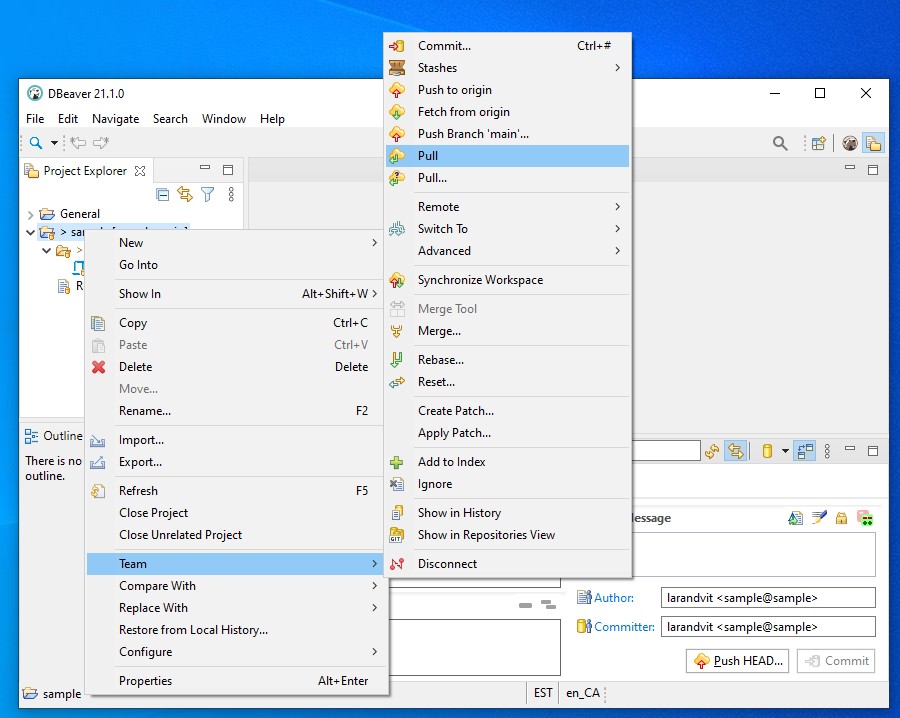This screenshot has height=718, width=900.
Task: Click the global search icon in right toolbar
Action: (x=780, y=143)
